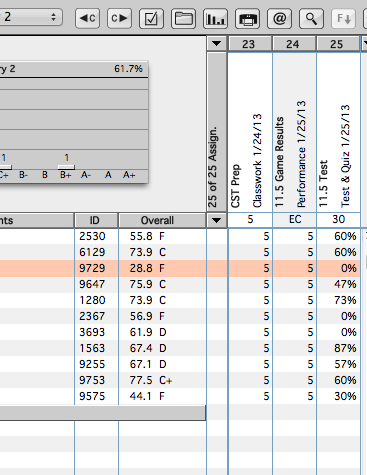Open the attendance checkmark tool
Viewport: 367px width, 475px height.
point(151,18)
